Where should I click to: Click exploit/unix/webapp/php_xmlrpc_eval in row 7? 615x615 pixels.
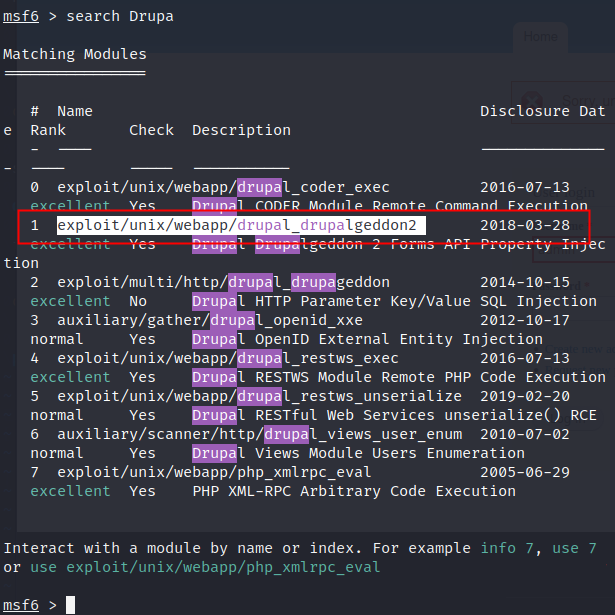tap(214, 472)
